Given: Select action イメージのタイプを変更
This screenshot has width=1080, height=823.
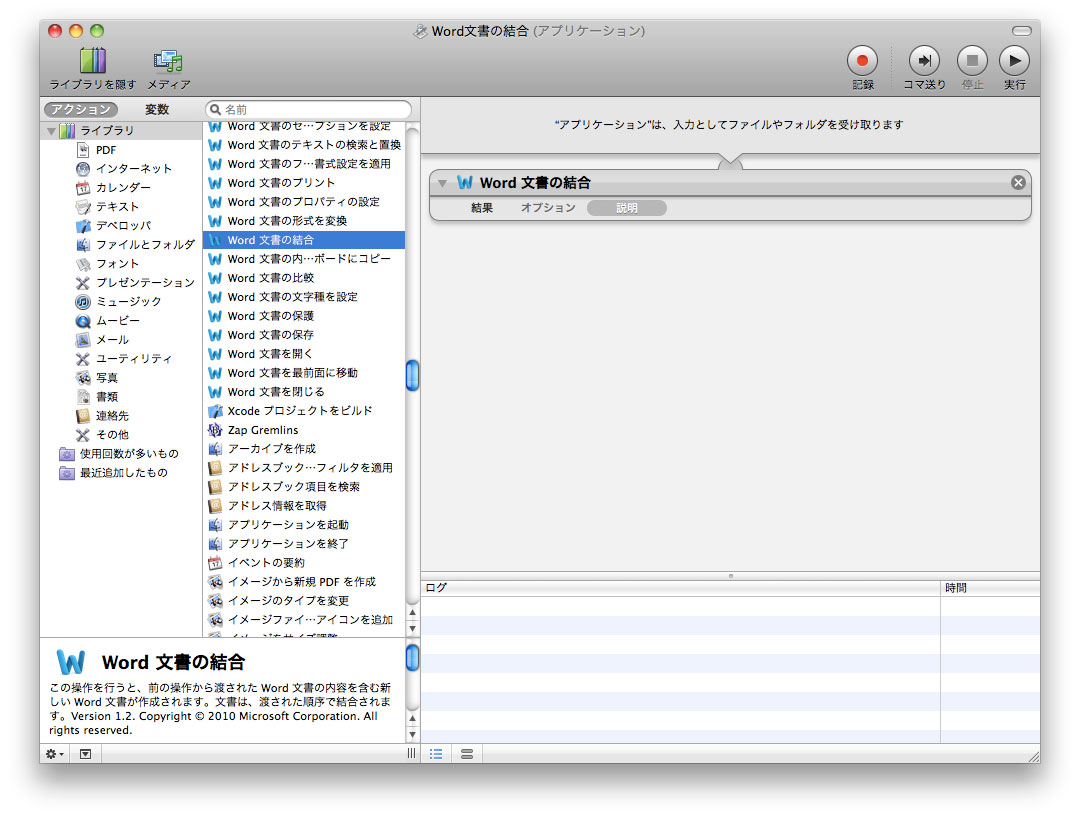Looking at the screenshot, I should point(304,601).
